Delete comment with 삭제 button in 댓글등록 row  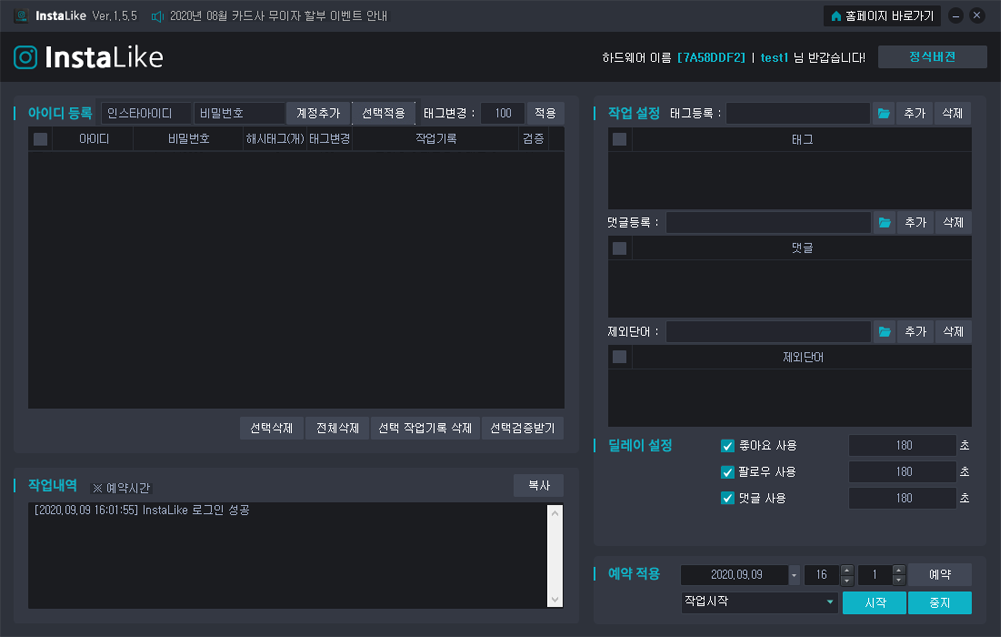click(x=953, y=222)
